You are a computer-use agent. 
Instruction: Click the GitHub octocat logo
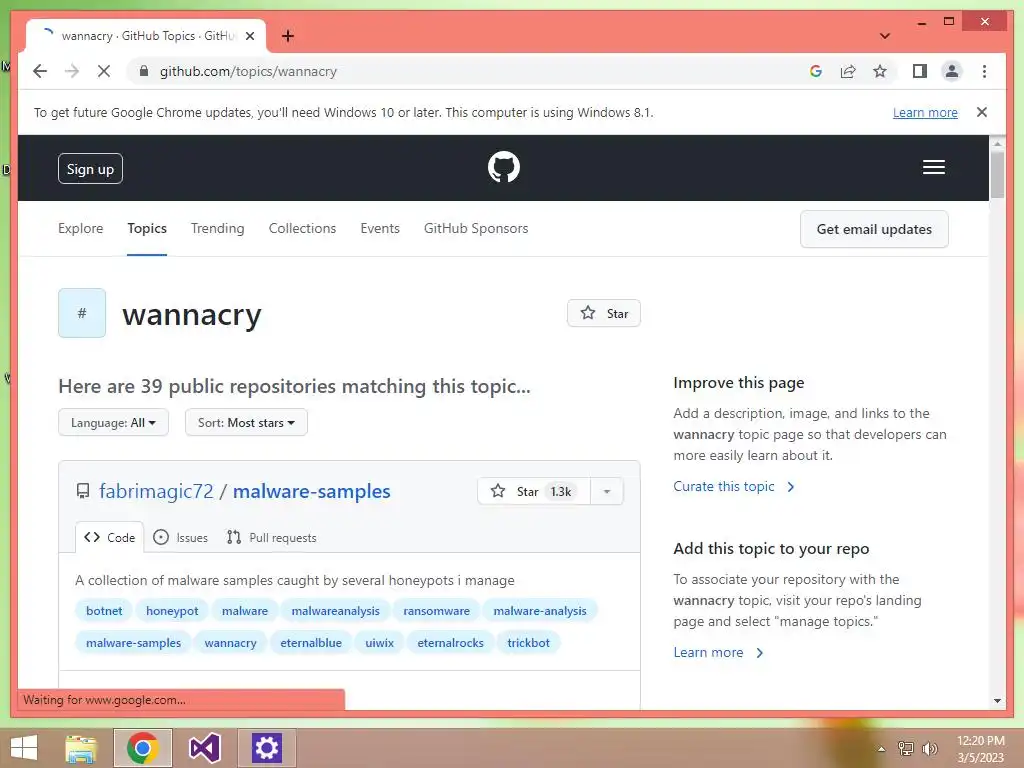(x=504, y=167)
